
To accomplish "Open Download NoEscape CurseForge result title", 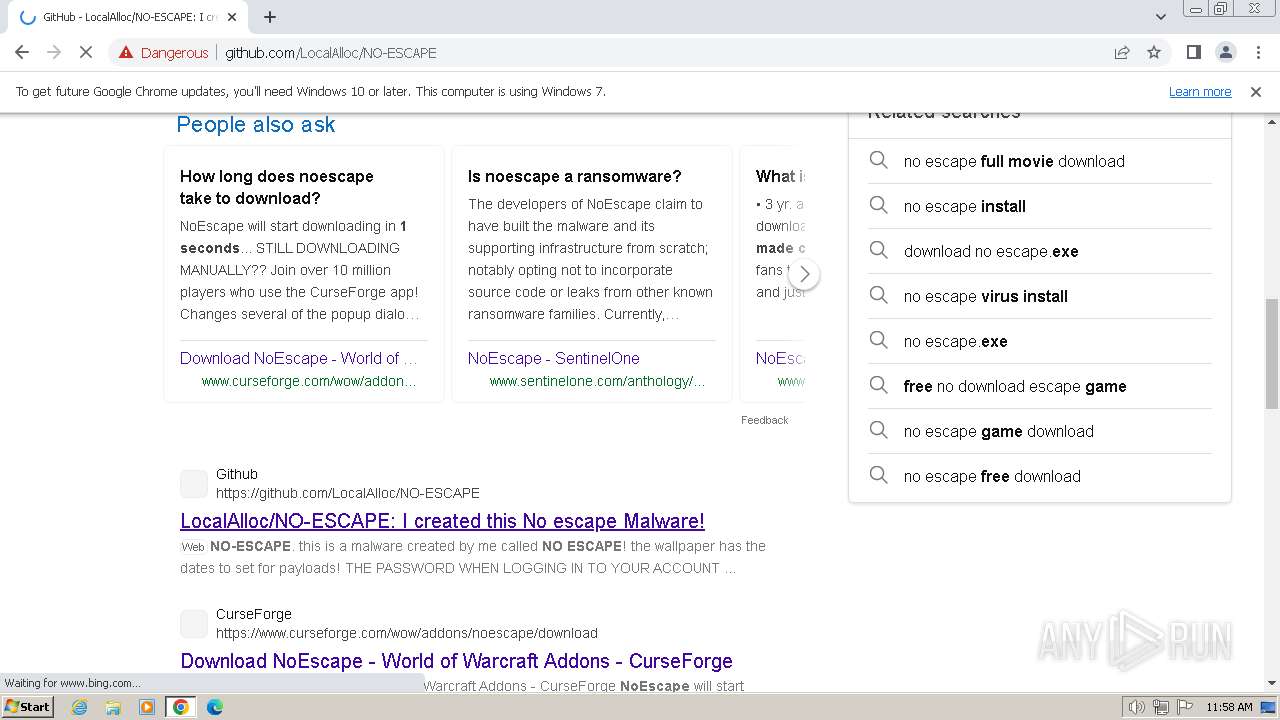I will (456, 661).
